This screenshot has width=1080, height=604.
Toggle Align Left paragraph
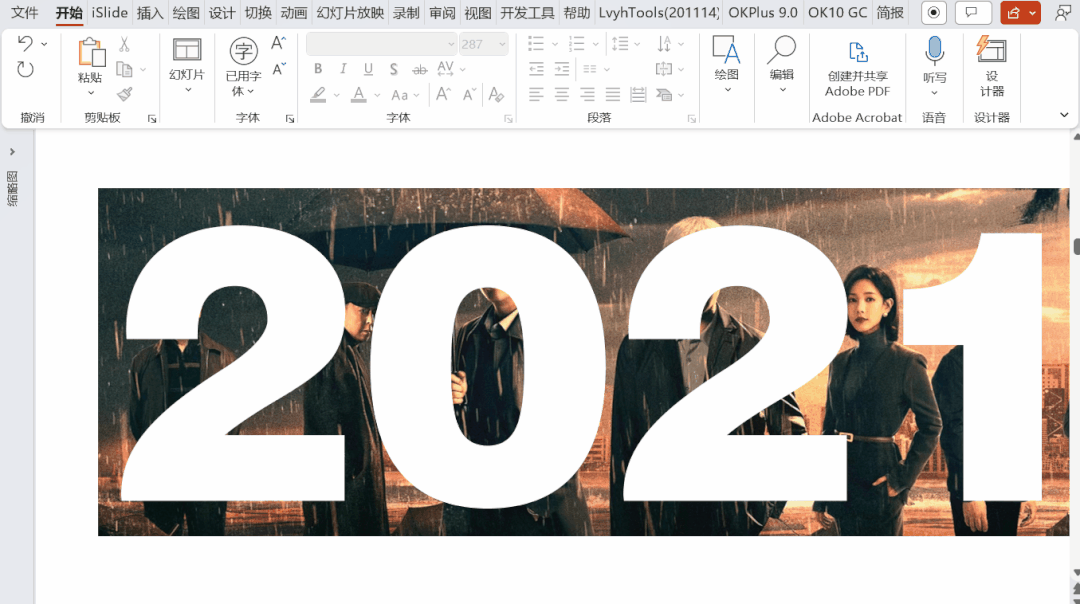tap(536, 94)
